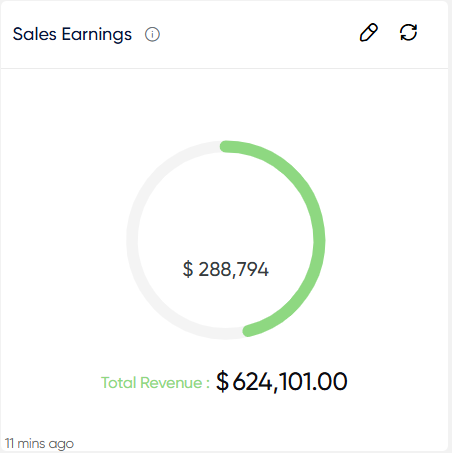Viewport: 452px width, 453px height.
Task: Click the Sales Earnings title
Action: pos(72,35)
